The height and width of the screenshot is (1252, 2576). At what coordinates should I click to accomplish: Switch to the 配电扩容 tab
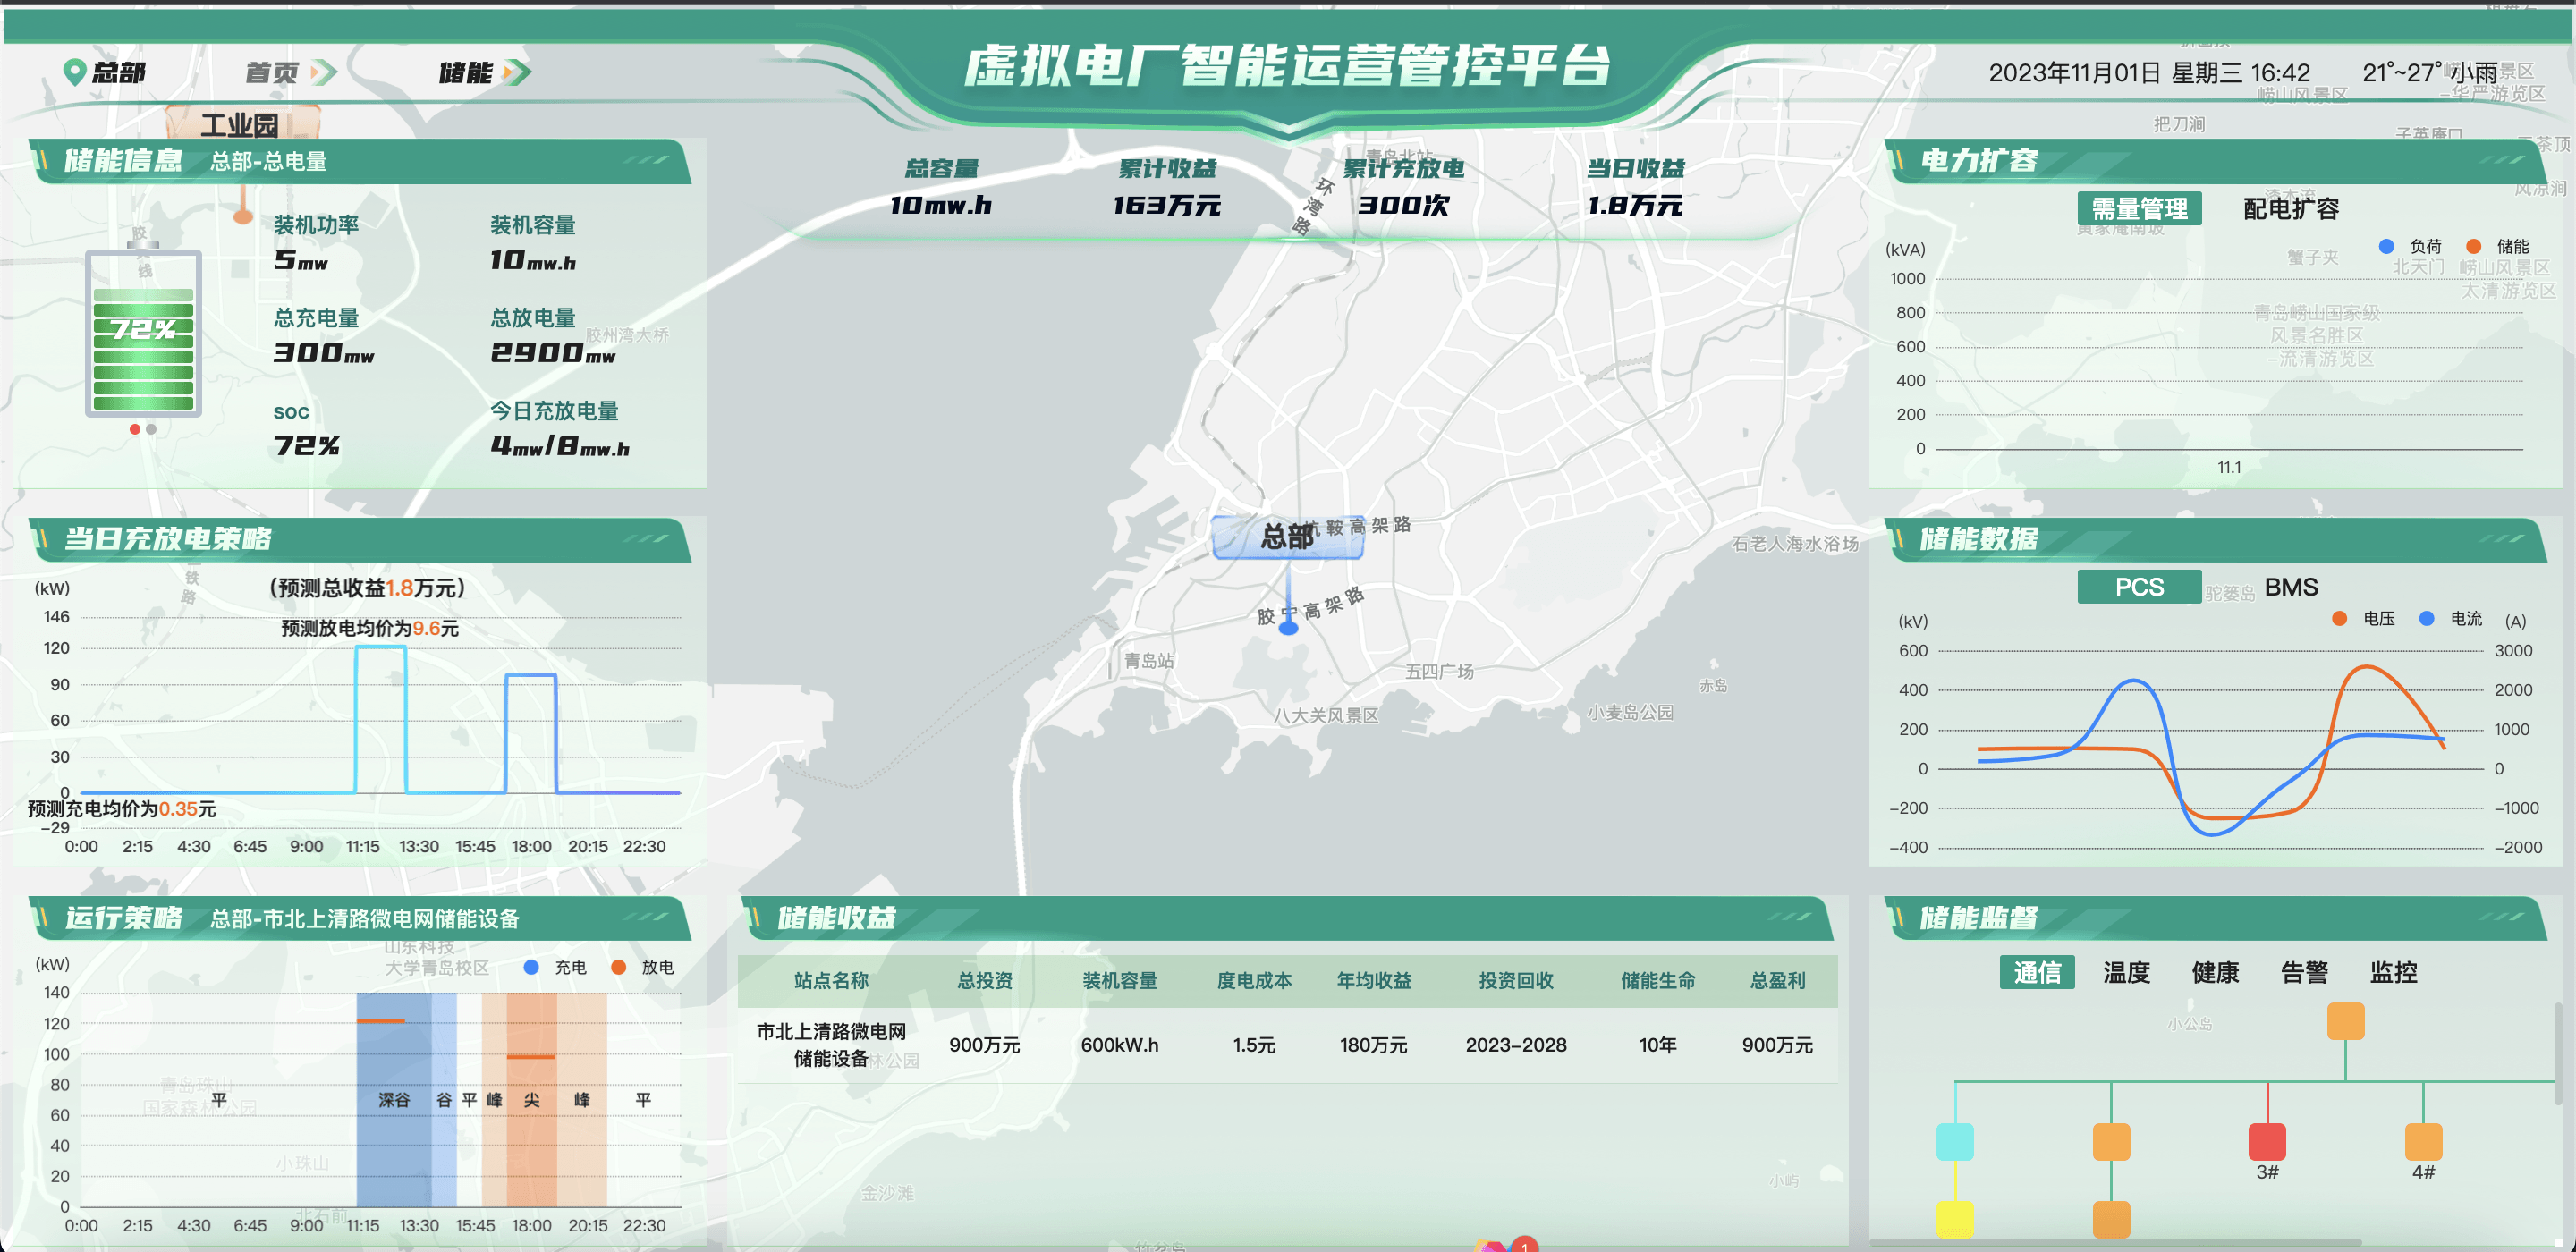tap(2291, 208)
